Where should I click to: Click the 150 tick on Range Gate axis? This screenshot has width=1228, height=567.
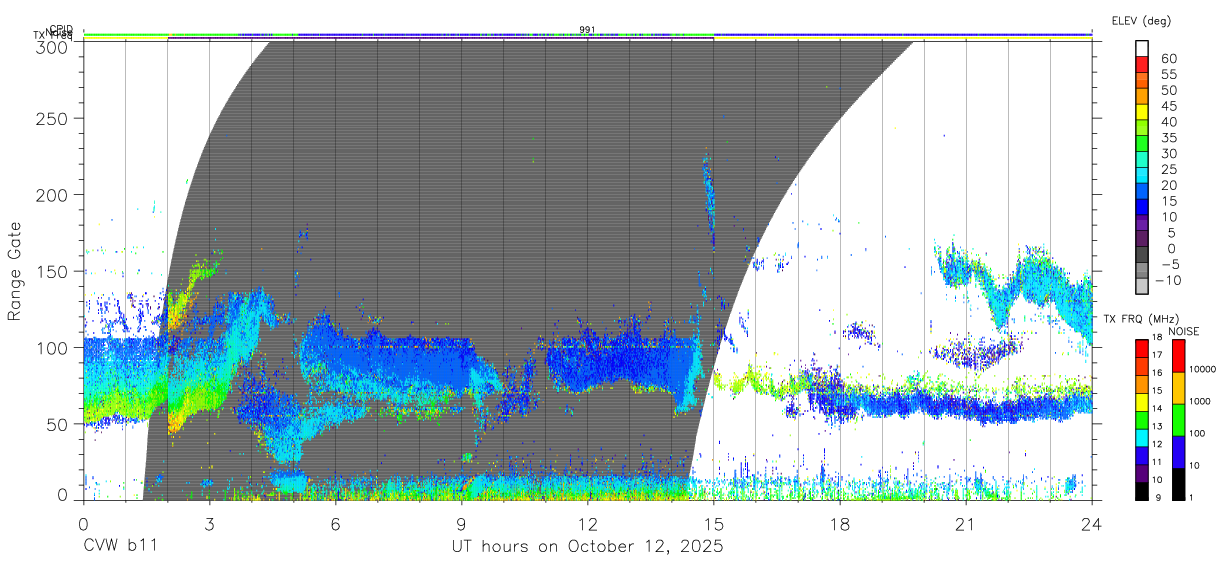[54, 271]
